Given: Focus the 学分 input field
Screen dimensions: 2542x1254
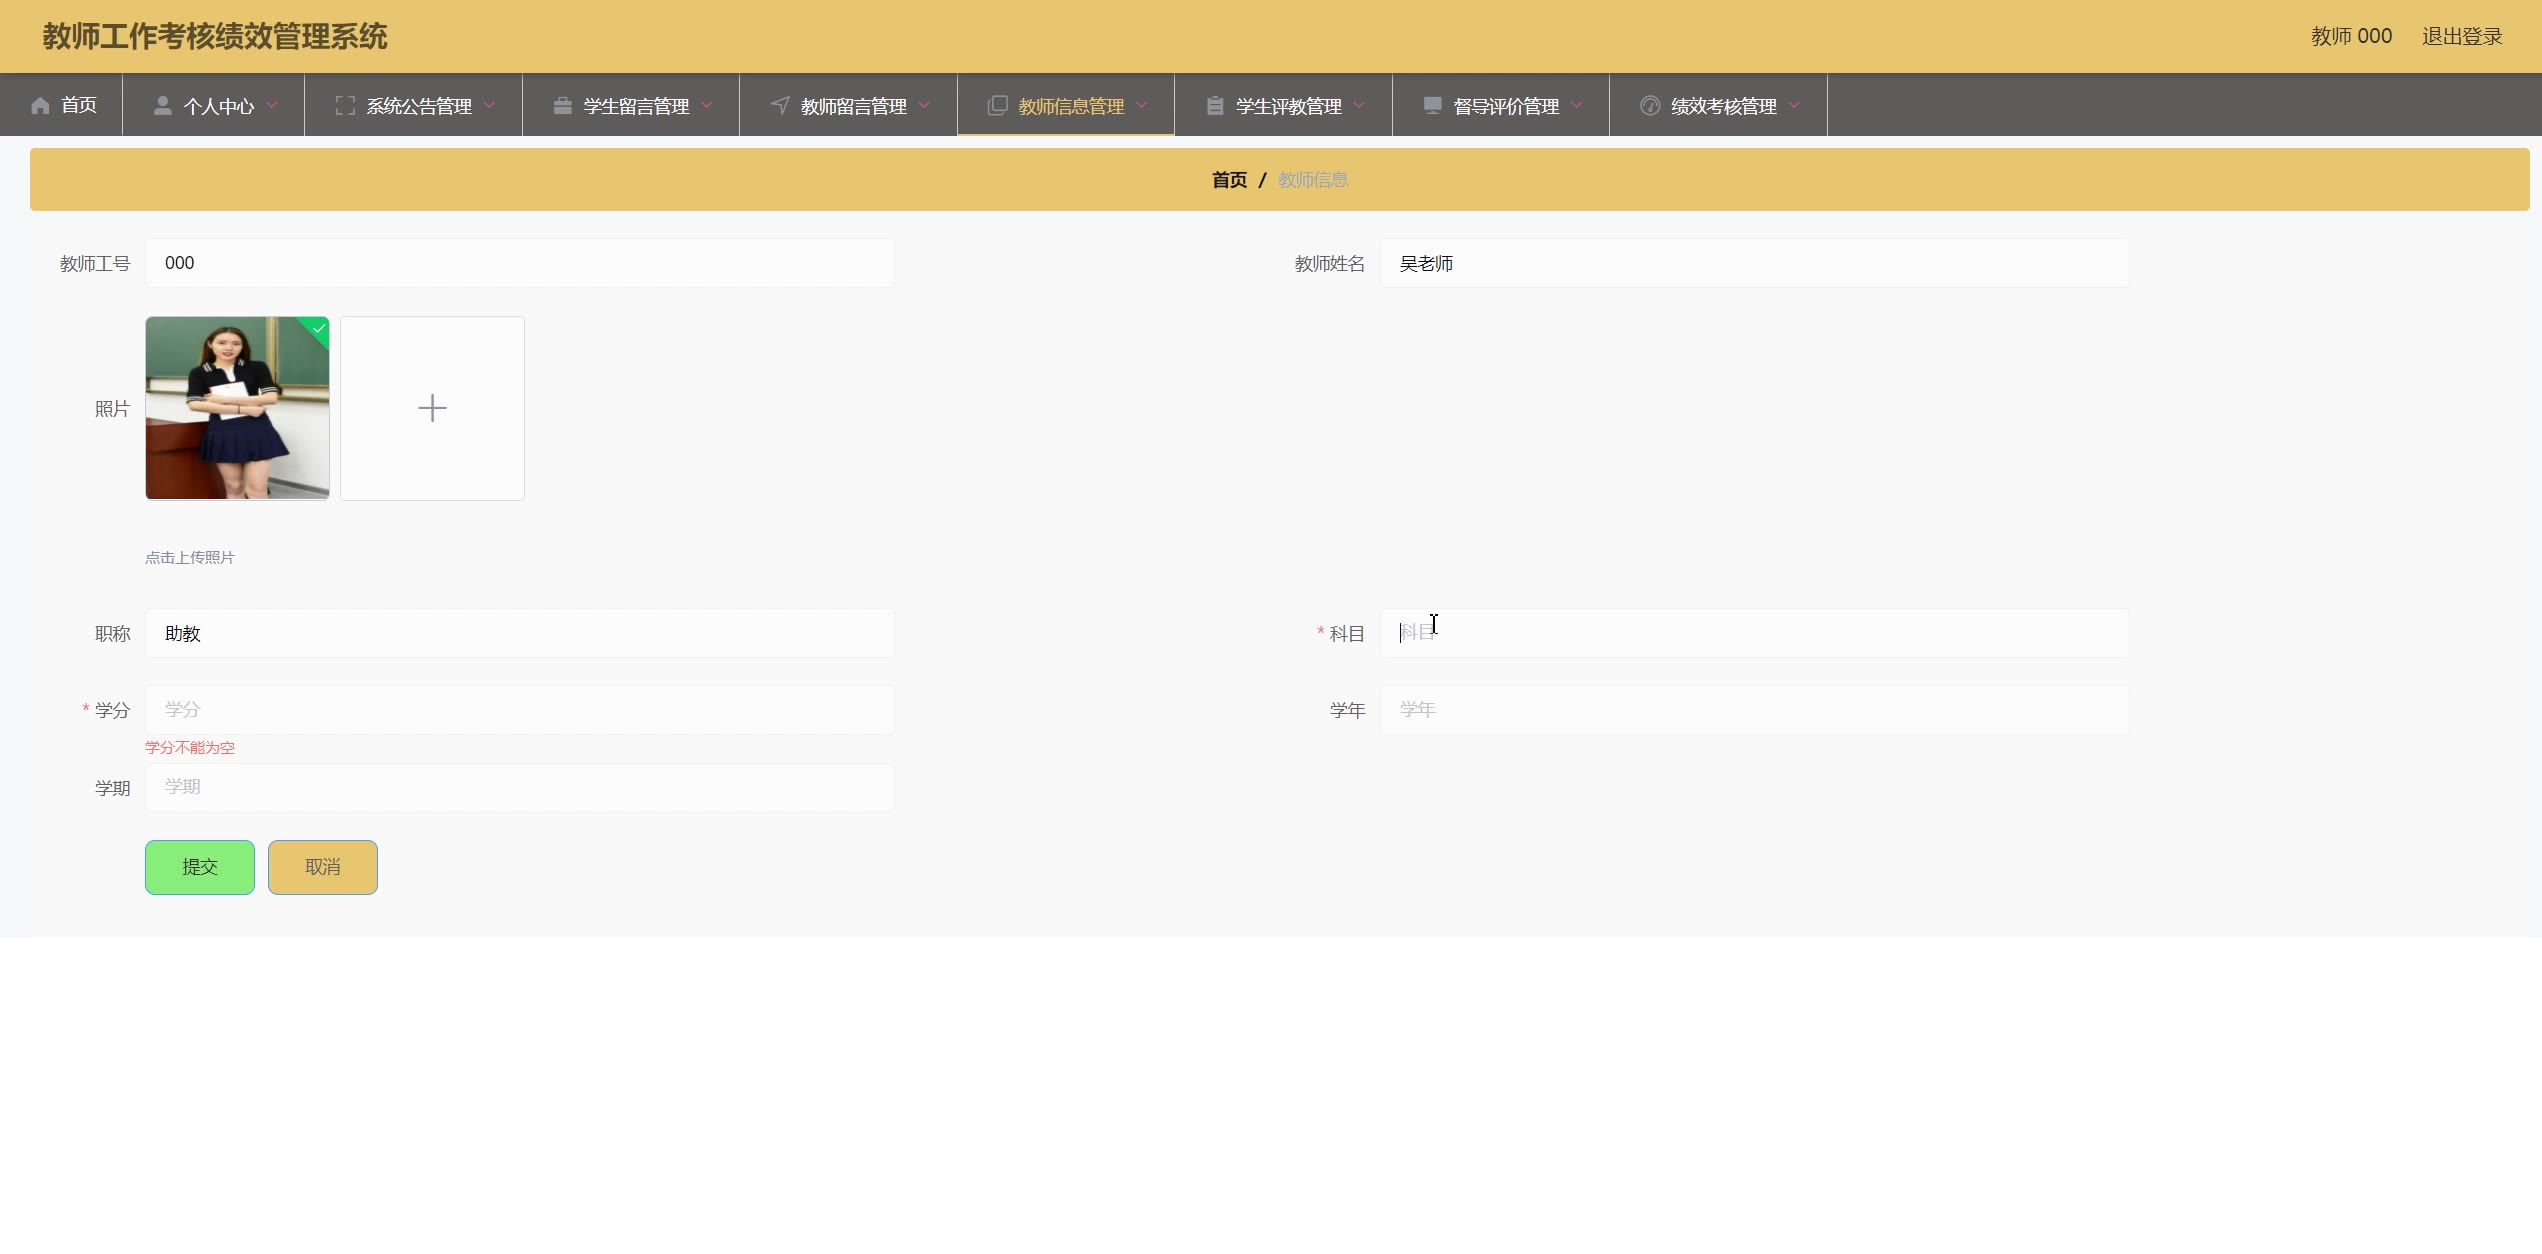Looking at the screenshot, I should tap(520, 710).
